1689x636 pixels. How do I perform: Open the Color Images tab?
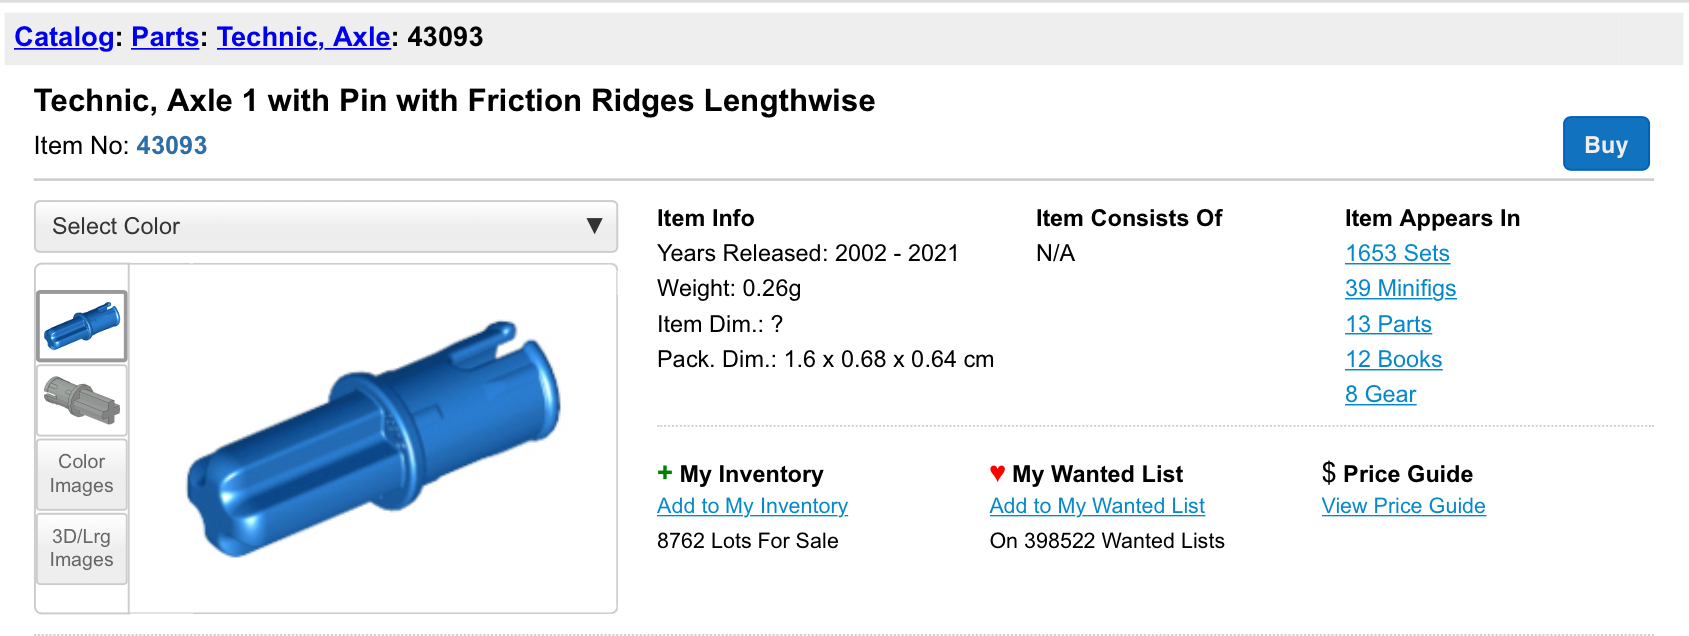tap(82, 474)
